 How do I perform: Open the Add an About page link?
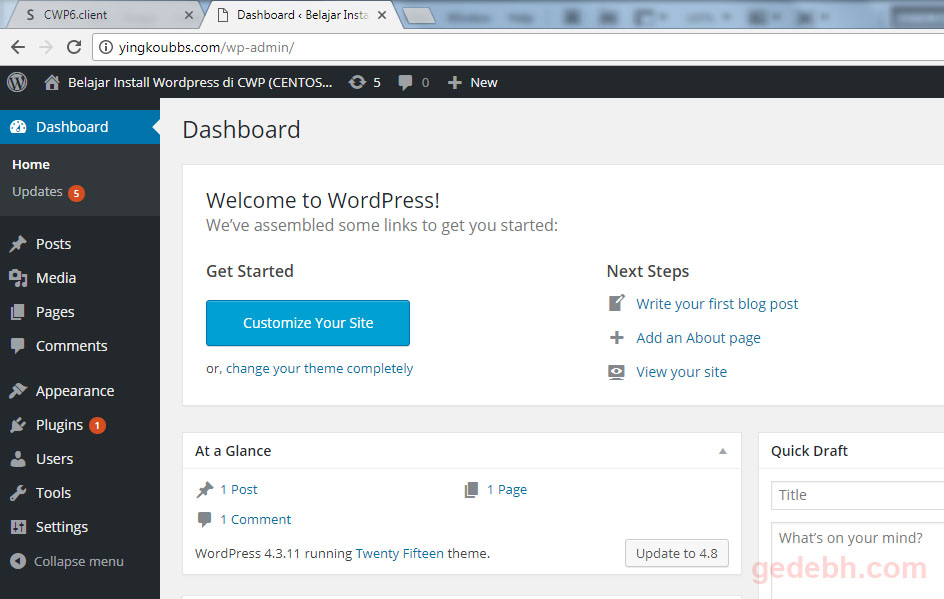(698, 338)
